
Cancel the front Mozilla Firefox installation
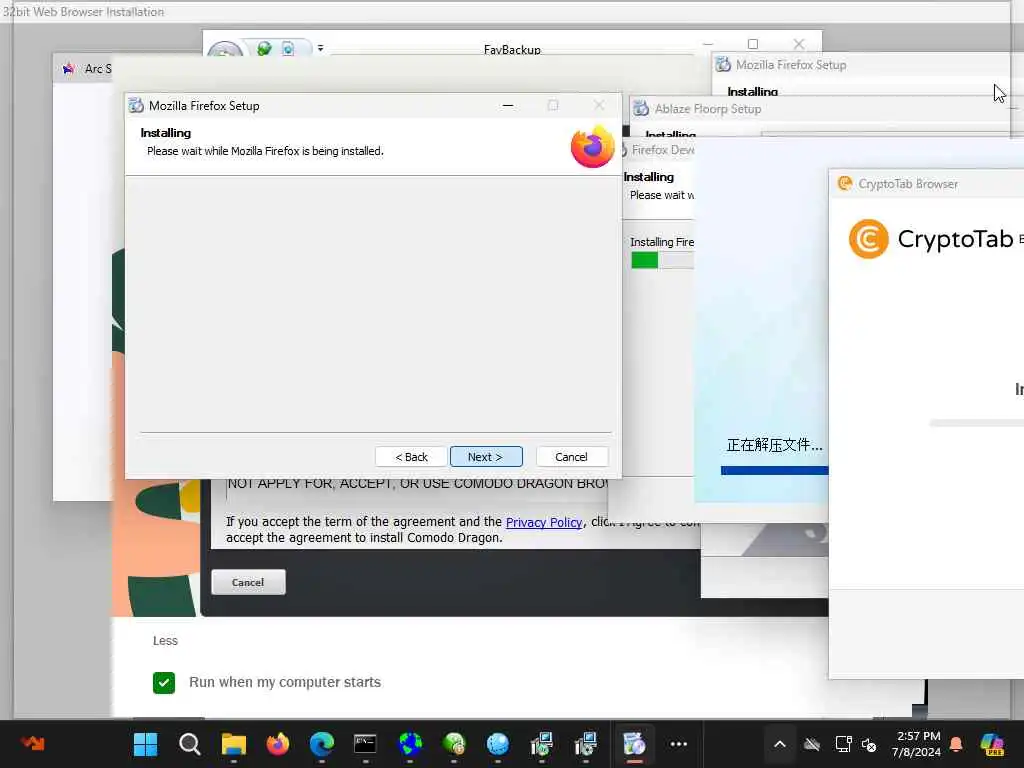[571, 456]
